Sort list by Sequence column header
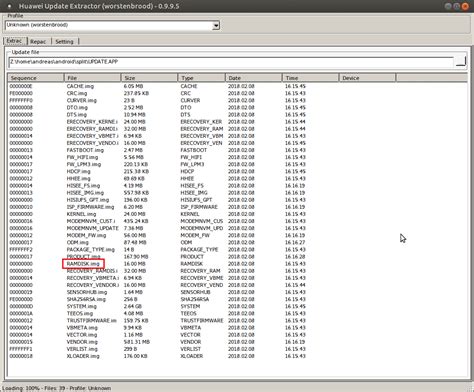474x392 pixels. [x=36, y=78]
